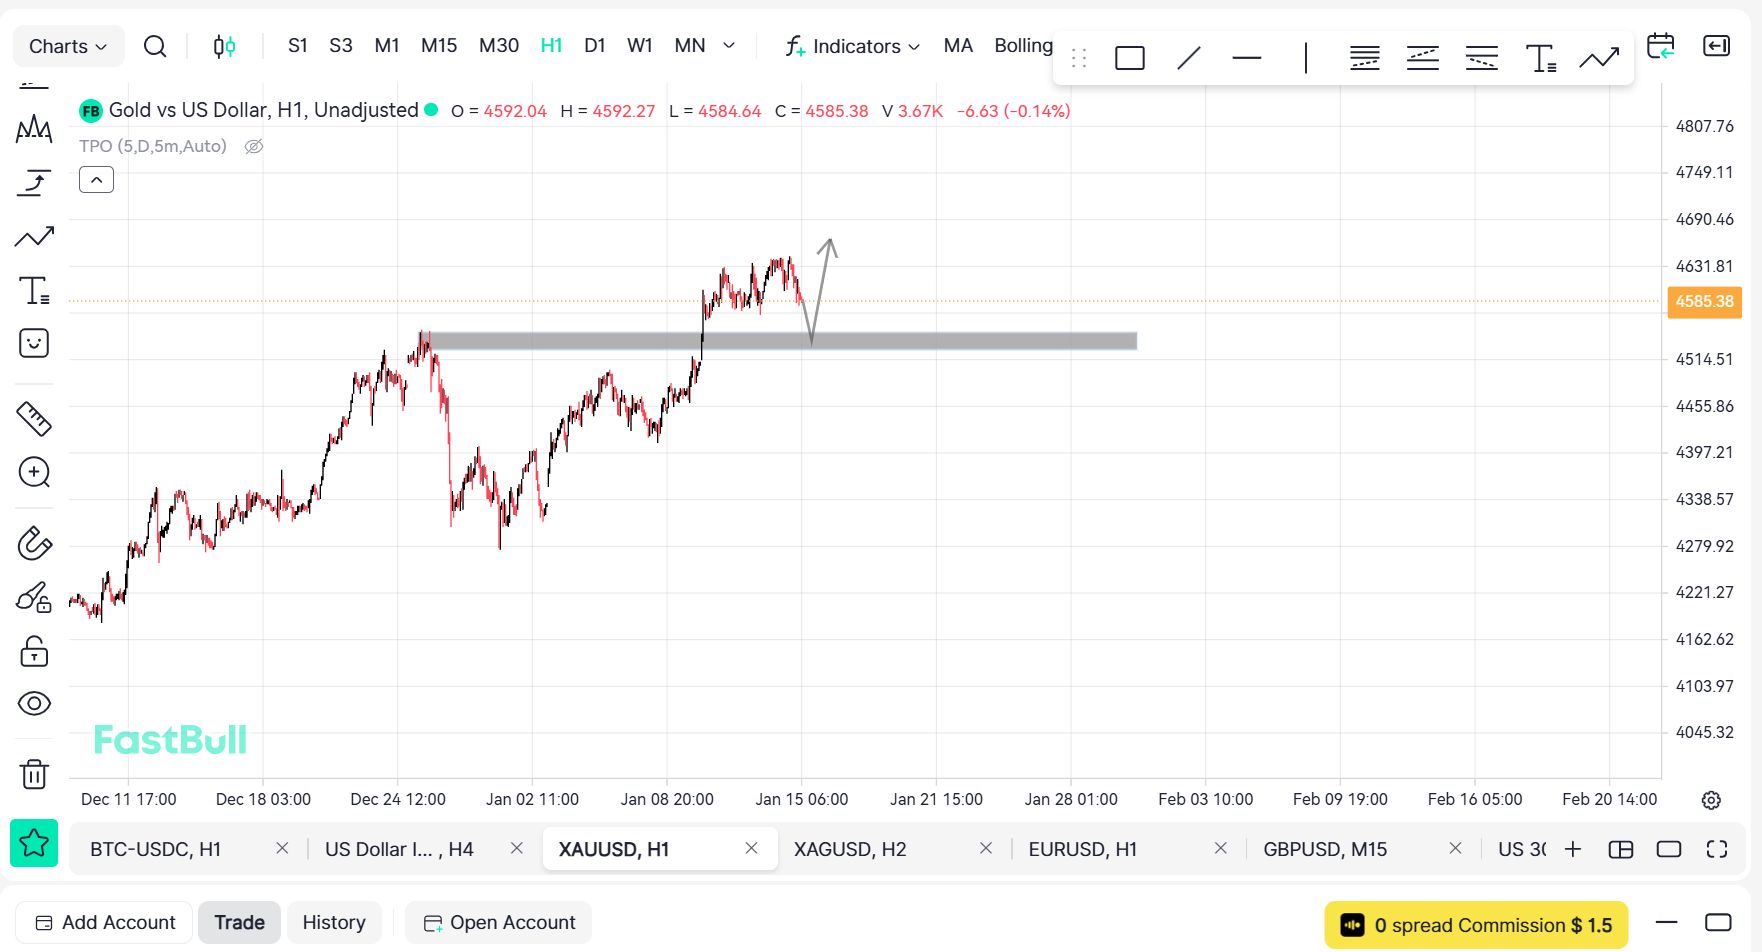The height and width of the screenshot is (952, 1762).
Task: Click the Open Account button
Action: point(499,922)
